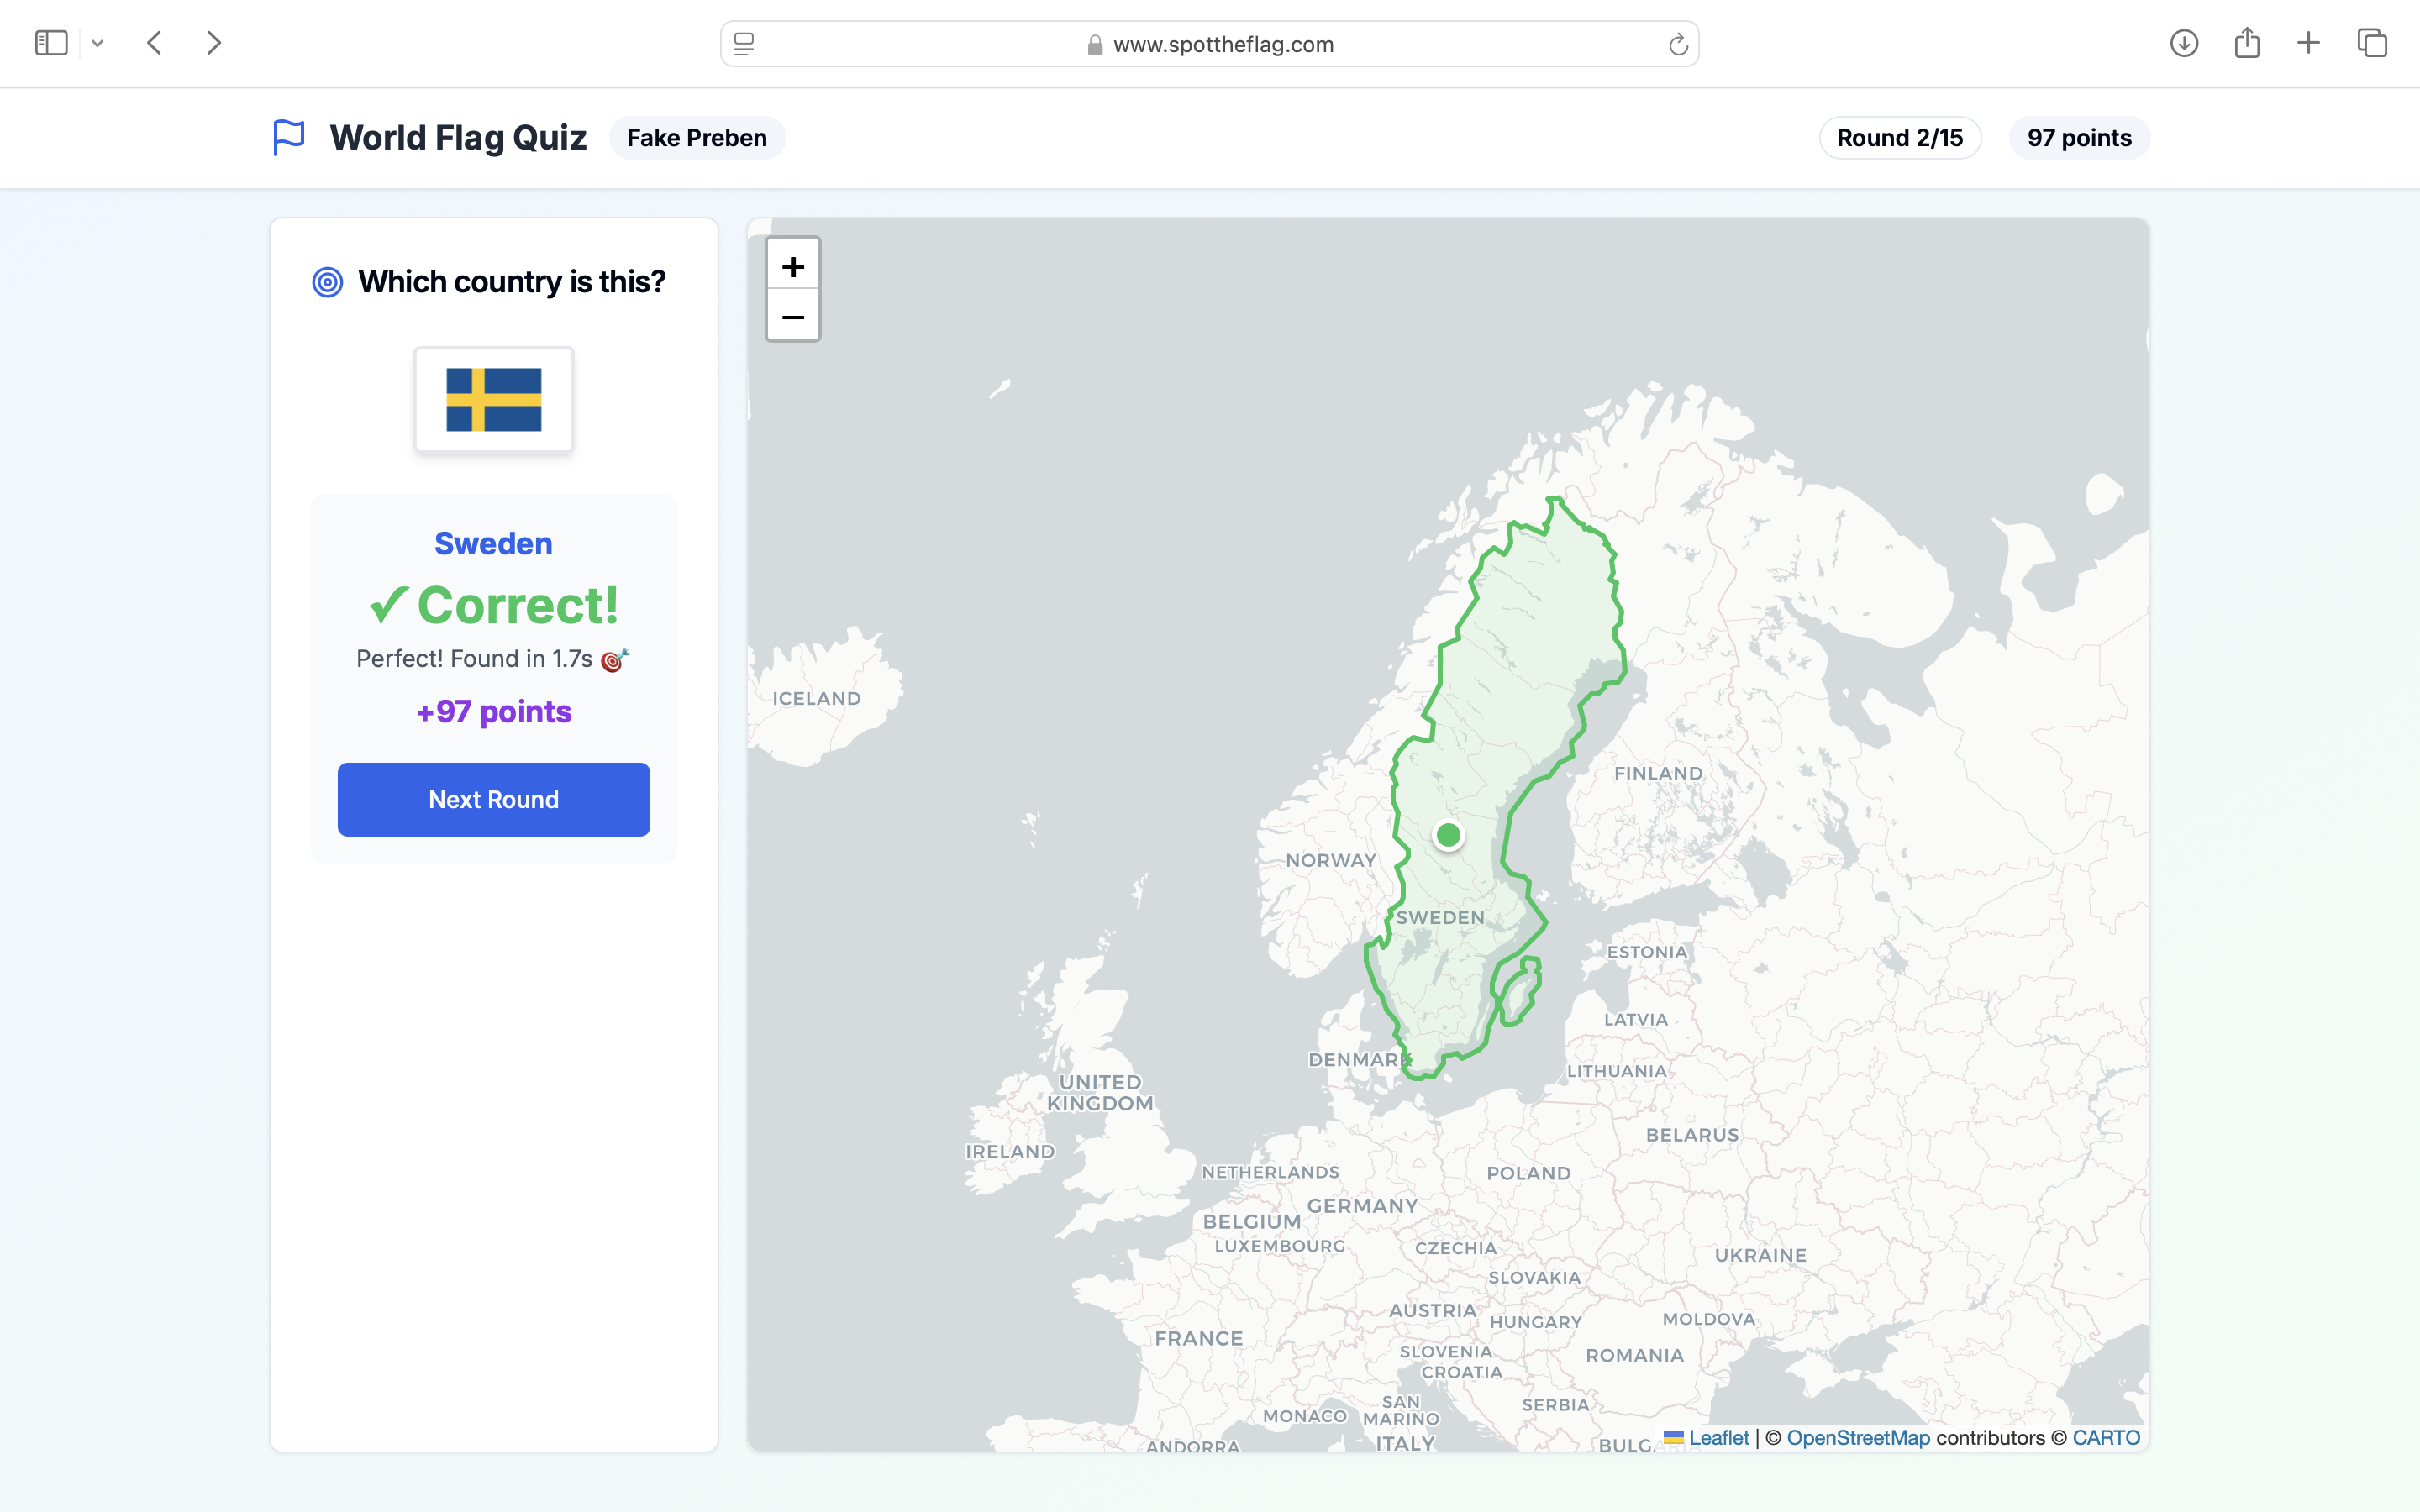Click the Share icon in toolbar
The width and height of the screenshot is (2420, 1512).
(2246, 43)
